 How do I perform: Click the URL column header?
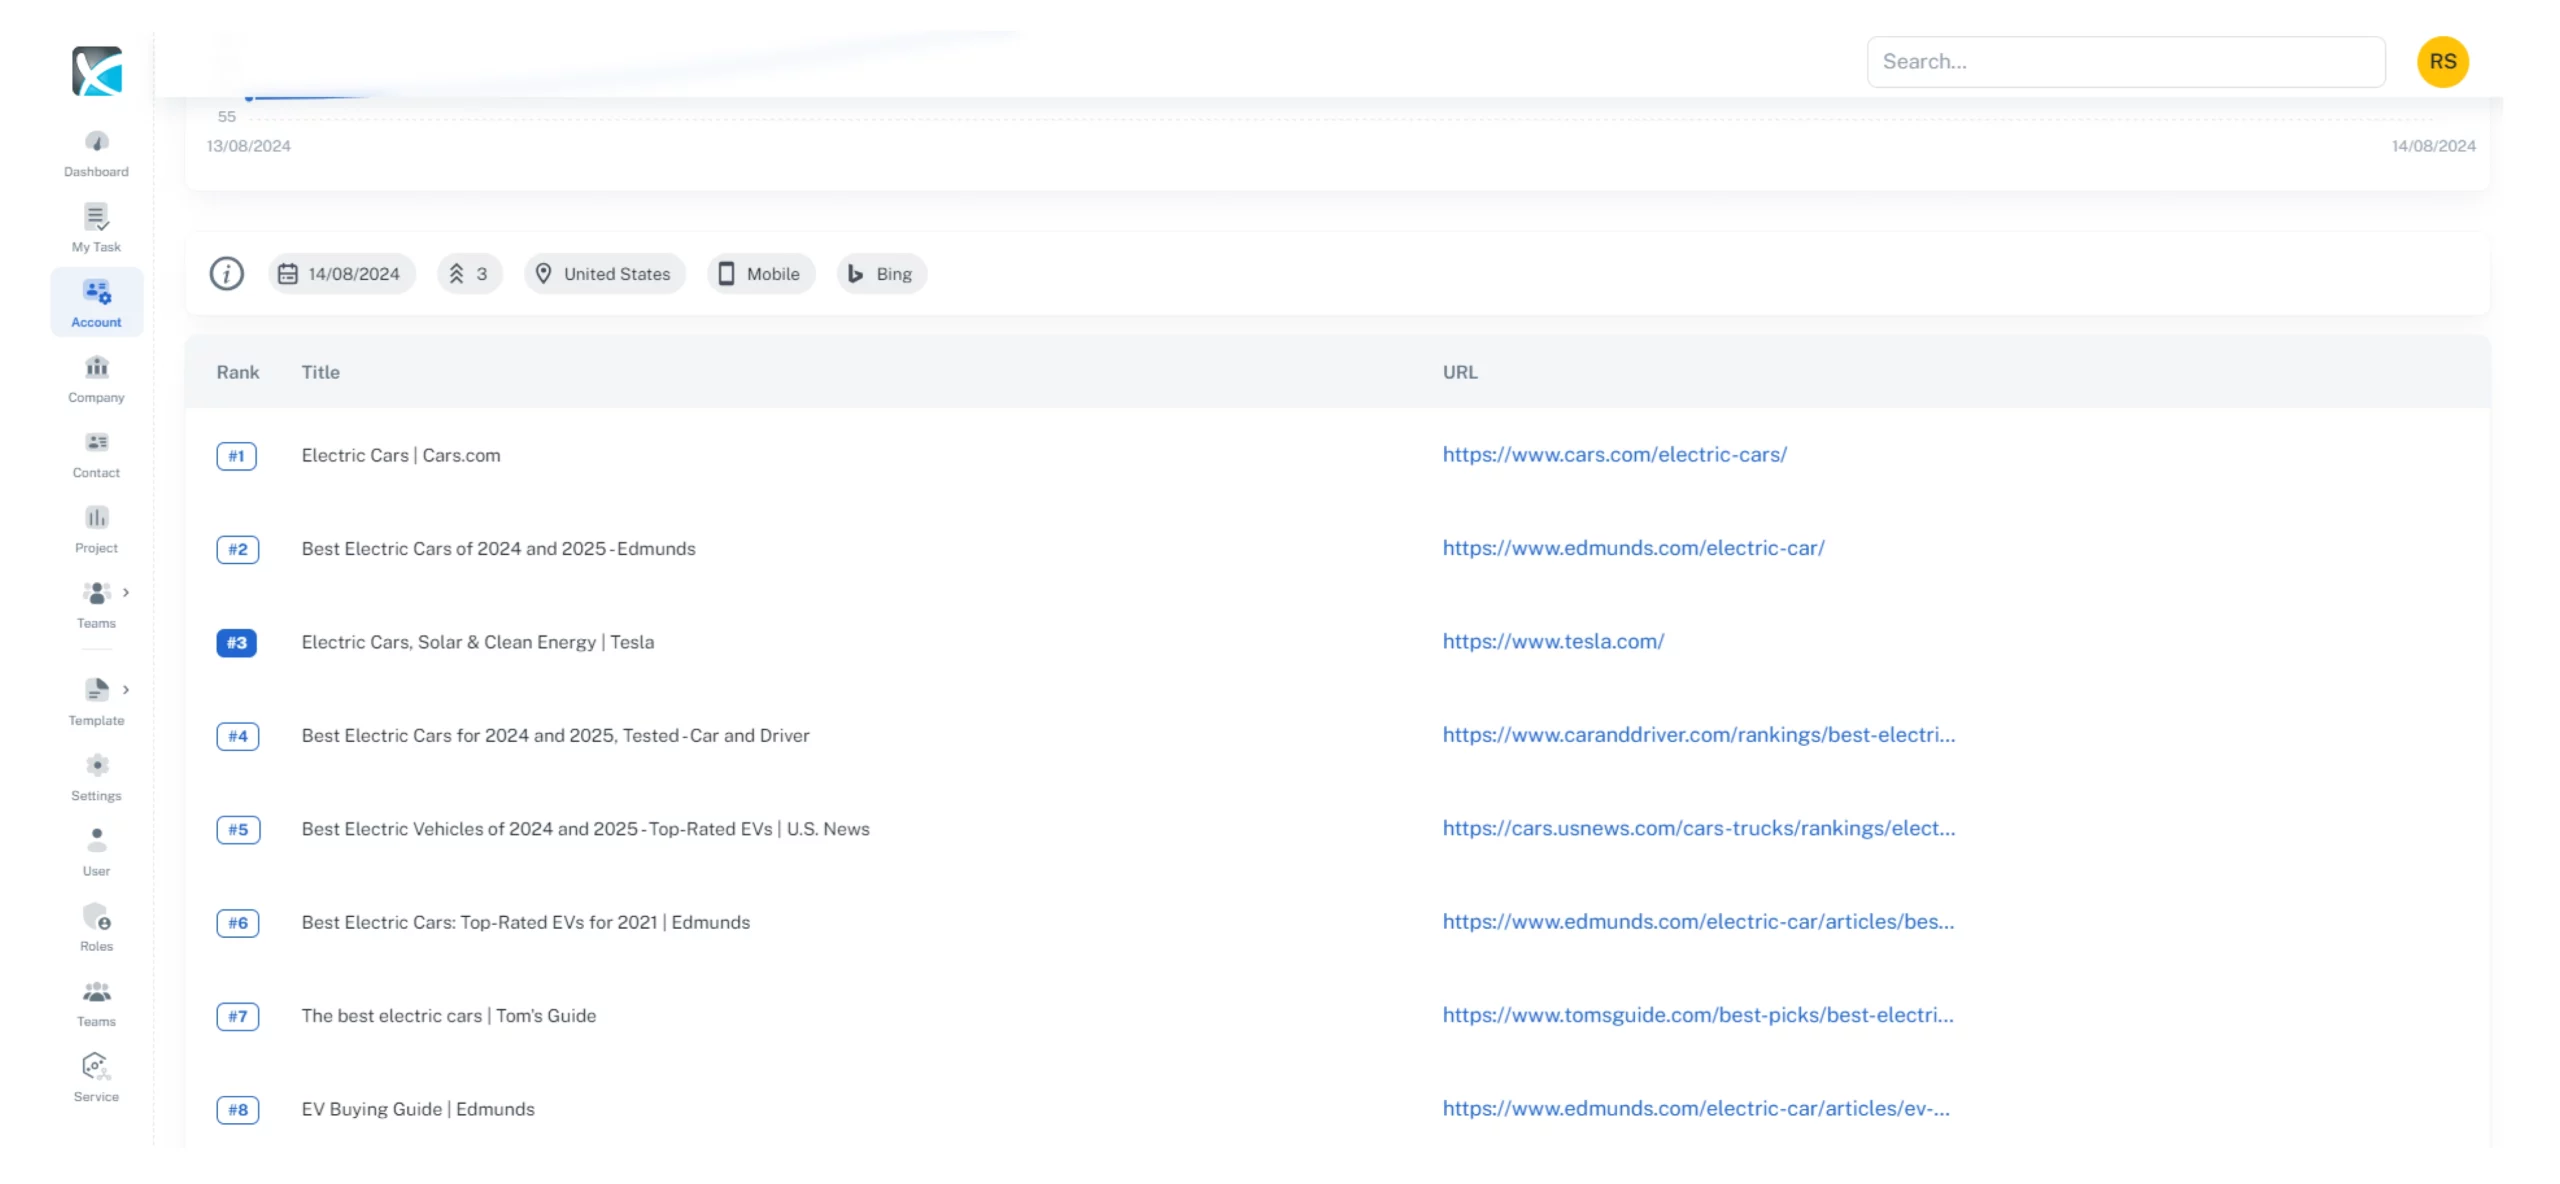click(x=1459, y=372)
